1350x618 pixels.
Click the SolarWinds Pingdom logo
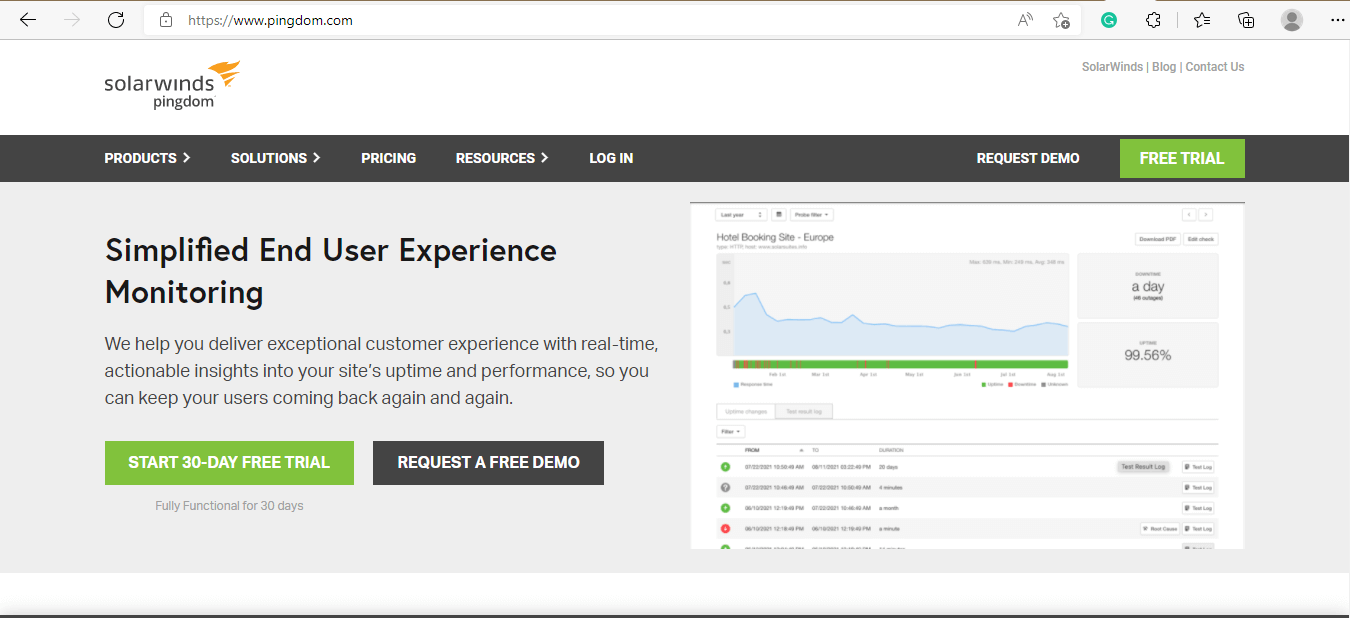pos(172,85)
